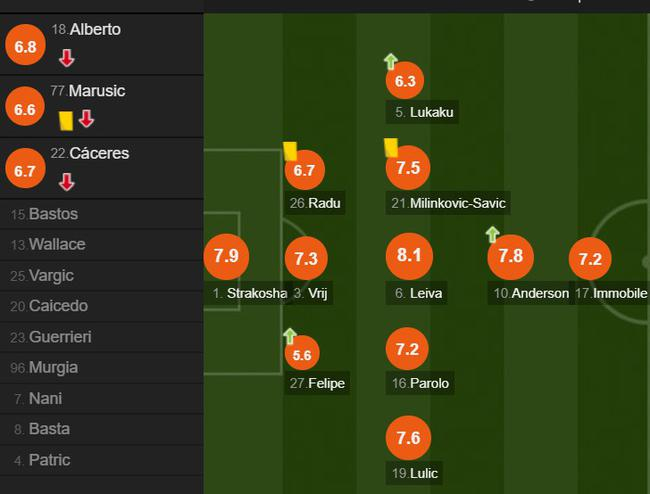650x494 pixels.
Task: Click red substitution arrow under Alberto
Action: coord(66,58)
